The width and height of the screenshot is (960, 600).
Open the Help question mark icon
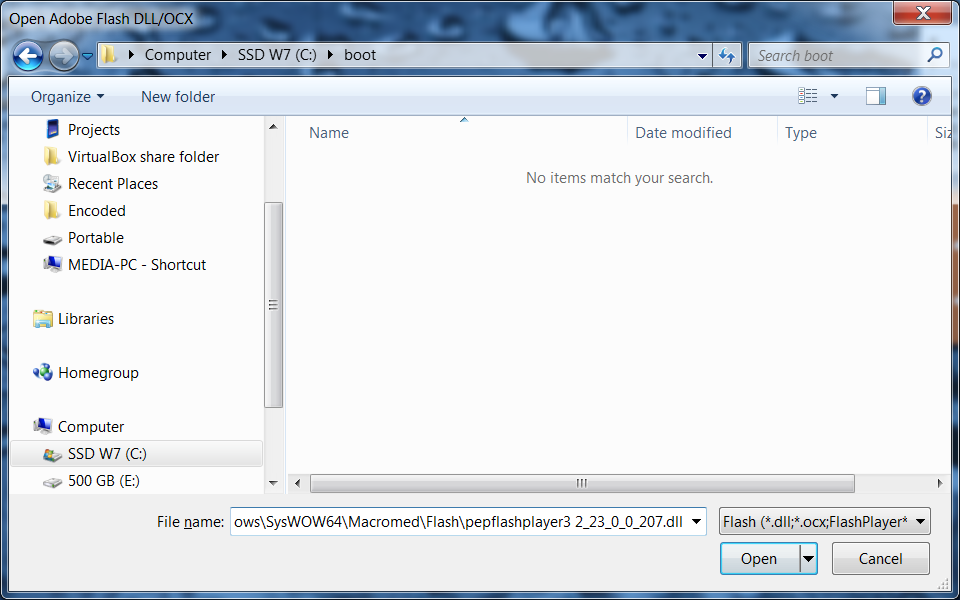pyautogui.click(x=921, y=96)
